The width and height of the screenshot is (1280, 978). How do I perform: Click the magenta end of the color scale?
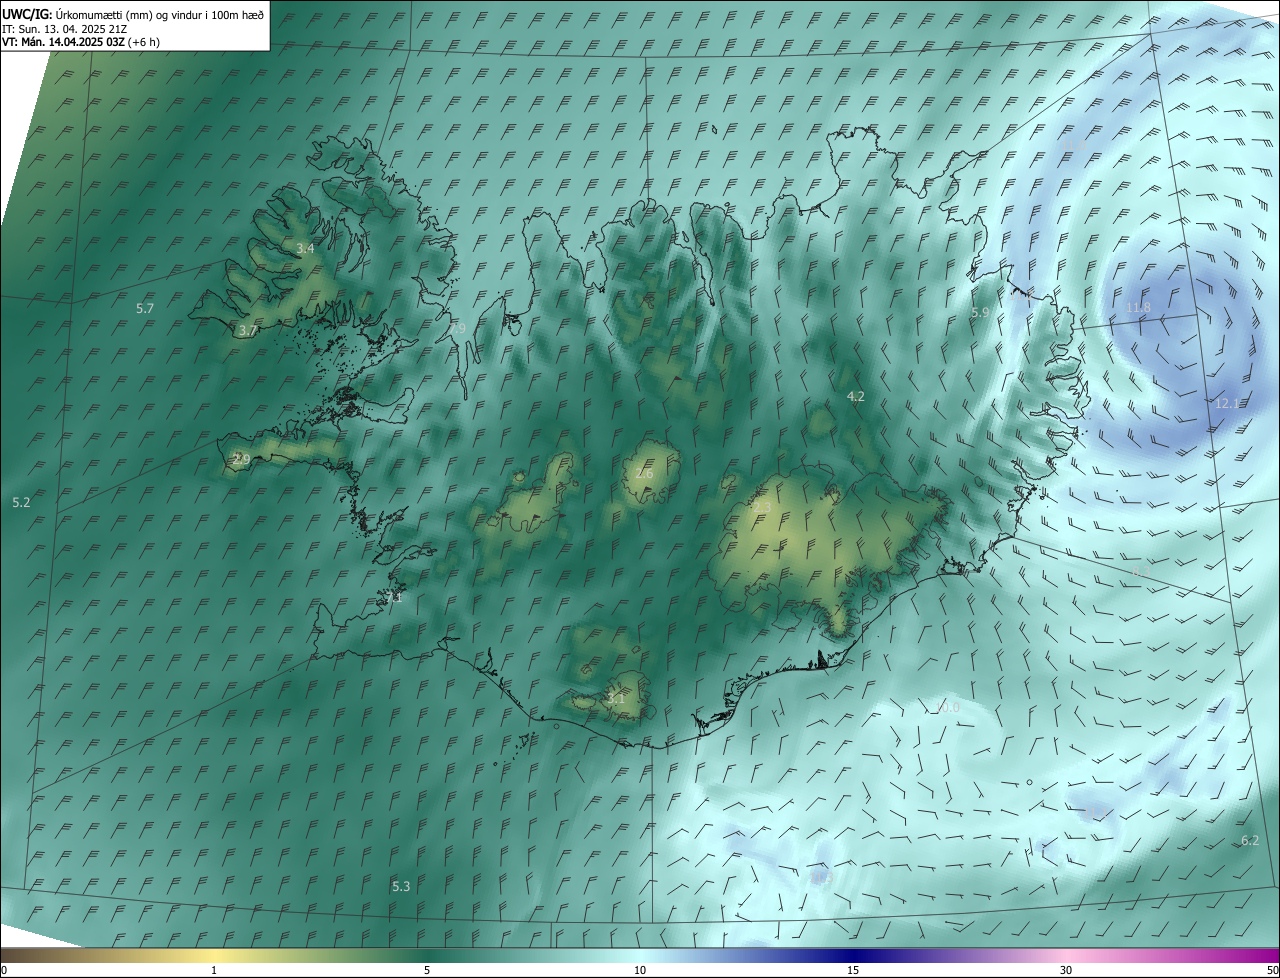(x=1262, y=956)
